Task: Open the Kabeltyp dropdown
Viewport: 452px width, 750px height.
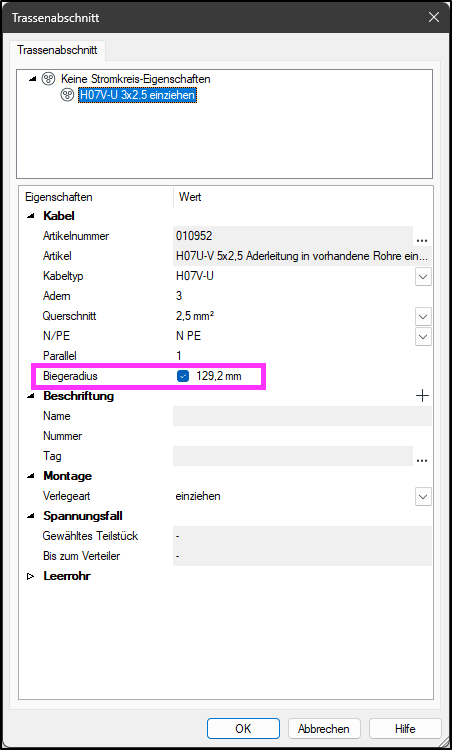Action: click(423, 276)
